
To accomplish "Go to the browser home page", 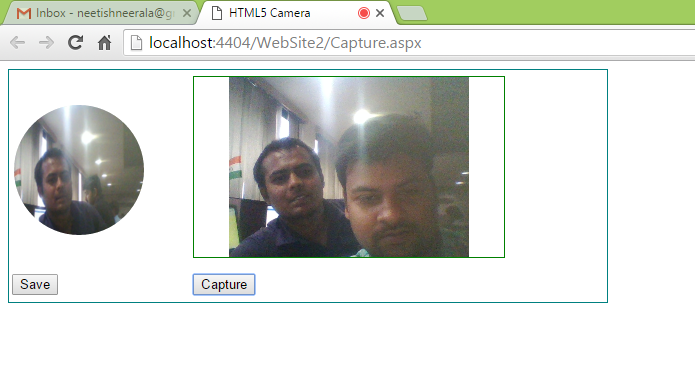I will coord(105,43).
